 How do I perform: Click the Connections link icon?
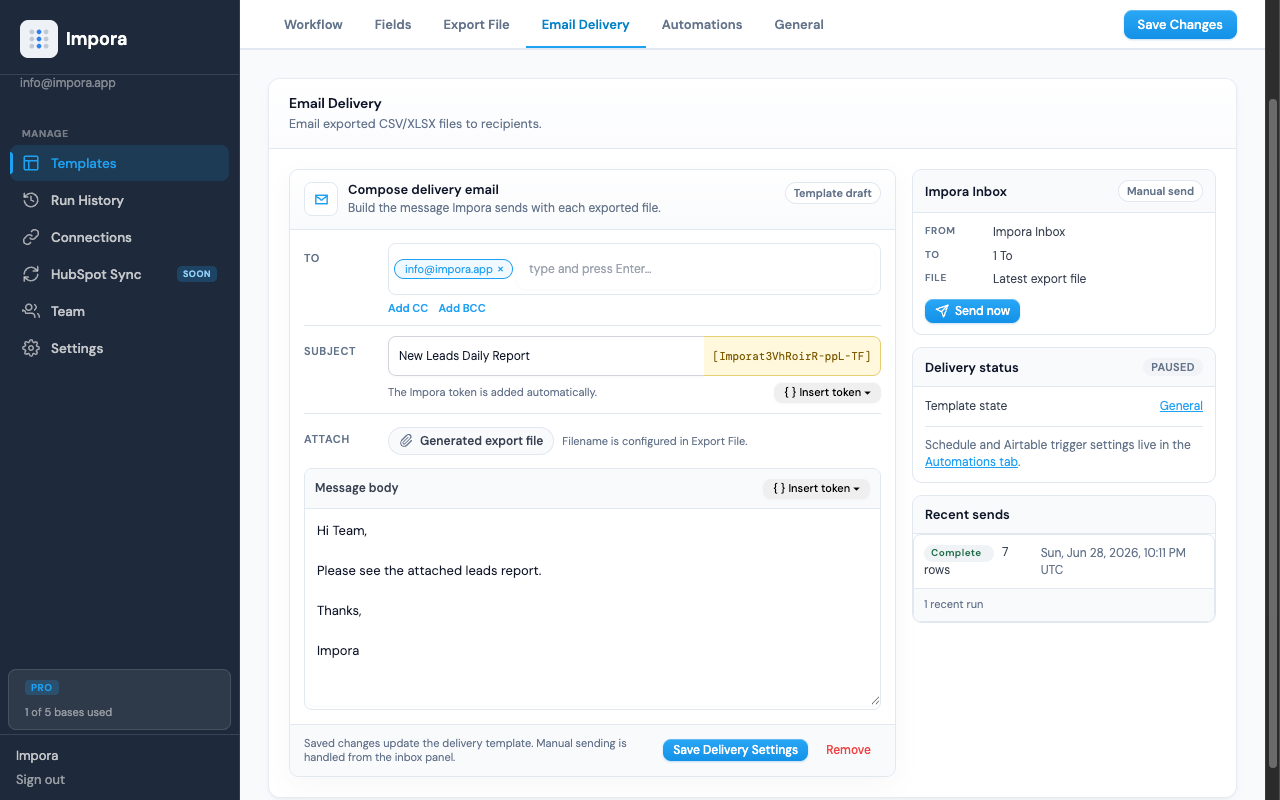(x=31, y=237)
